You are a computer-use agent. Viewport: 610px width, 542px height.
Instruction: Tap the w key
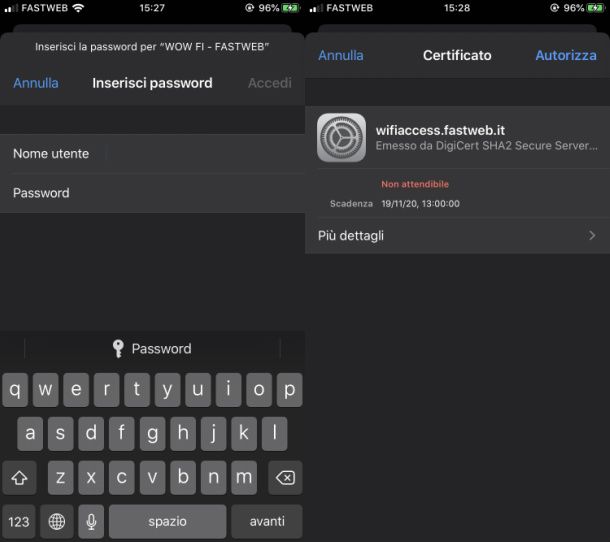[46, 390]
